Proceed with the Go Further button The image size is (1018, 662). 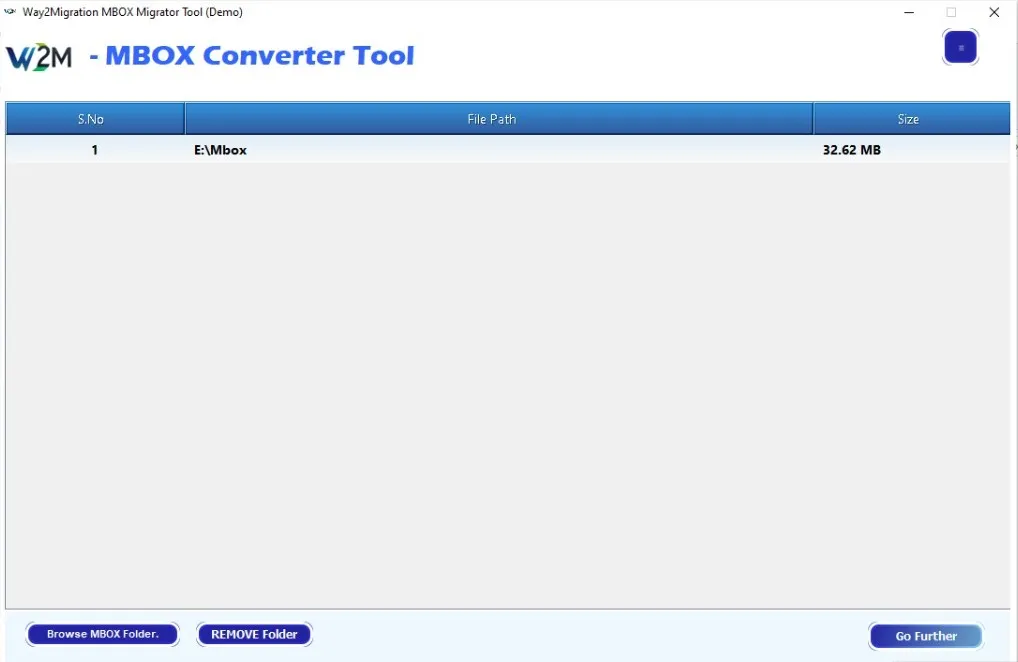tap(926, 636)
